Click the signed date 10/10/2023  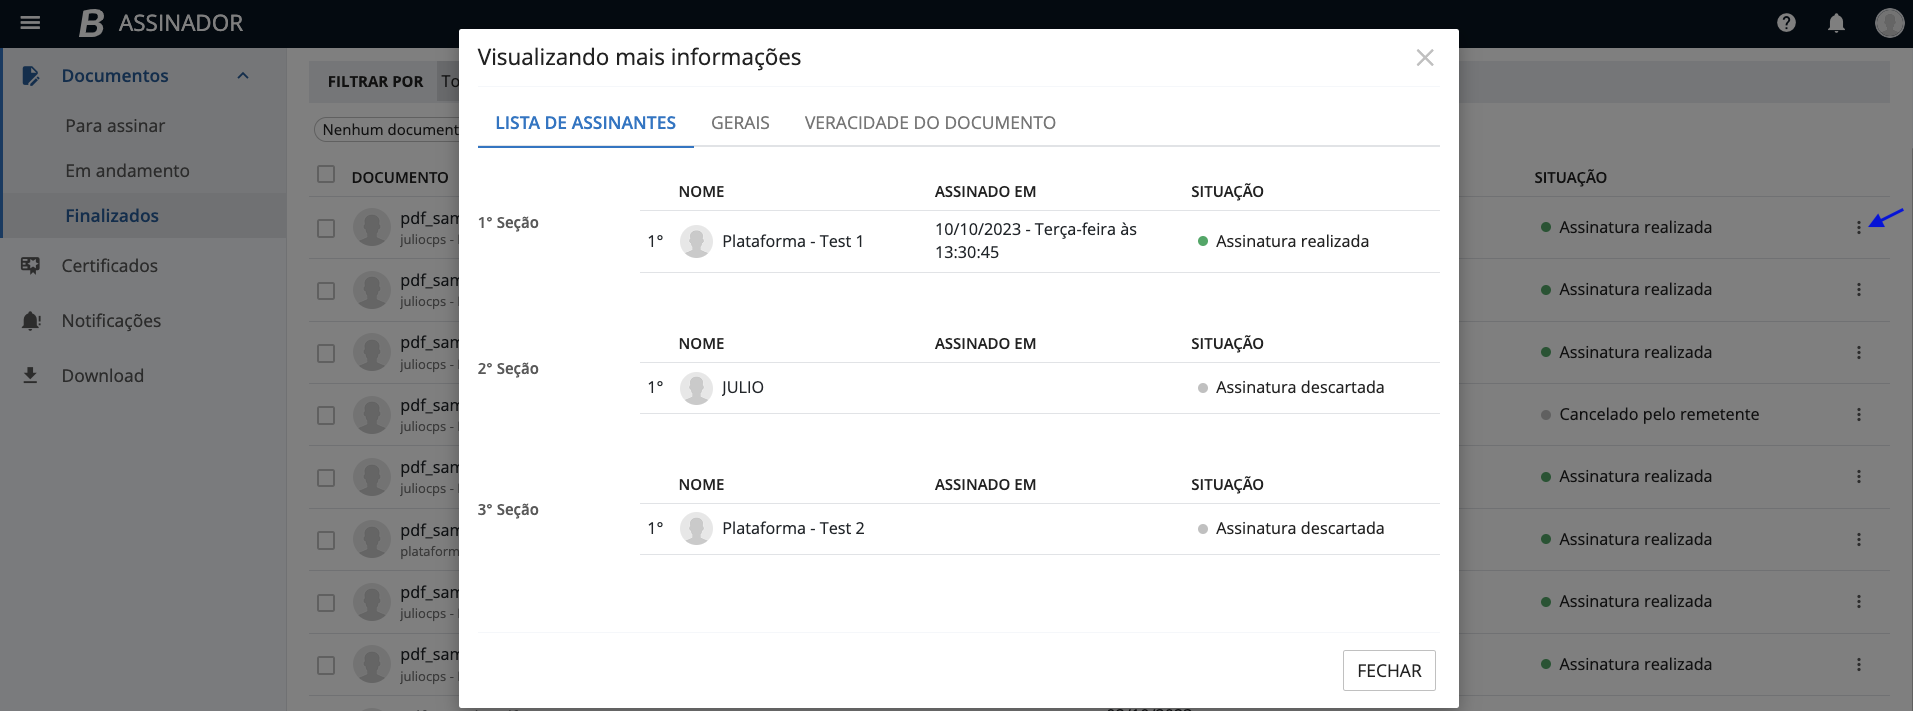1036,241
